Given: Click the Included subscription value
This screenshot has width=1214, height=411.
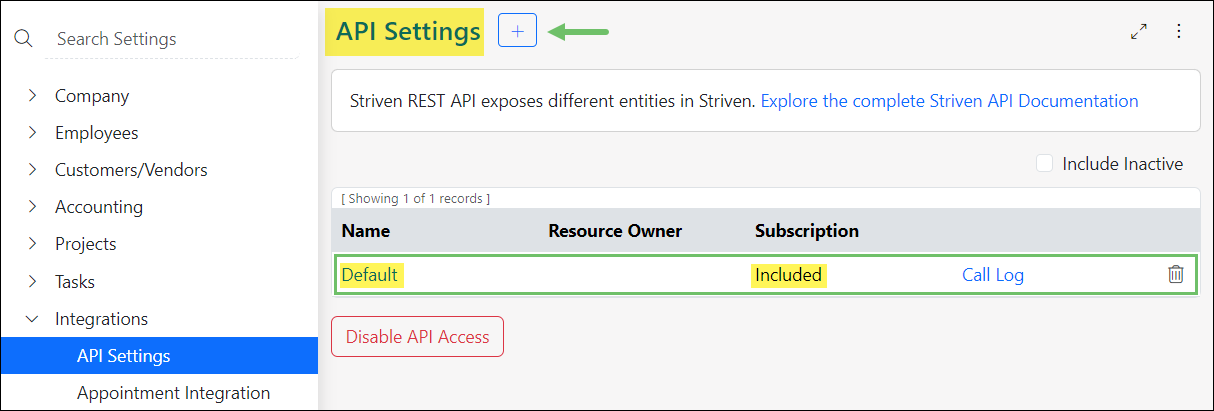Looking at the screenshot, I should 789,275.
